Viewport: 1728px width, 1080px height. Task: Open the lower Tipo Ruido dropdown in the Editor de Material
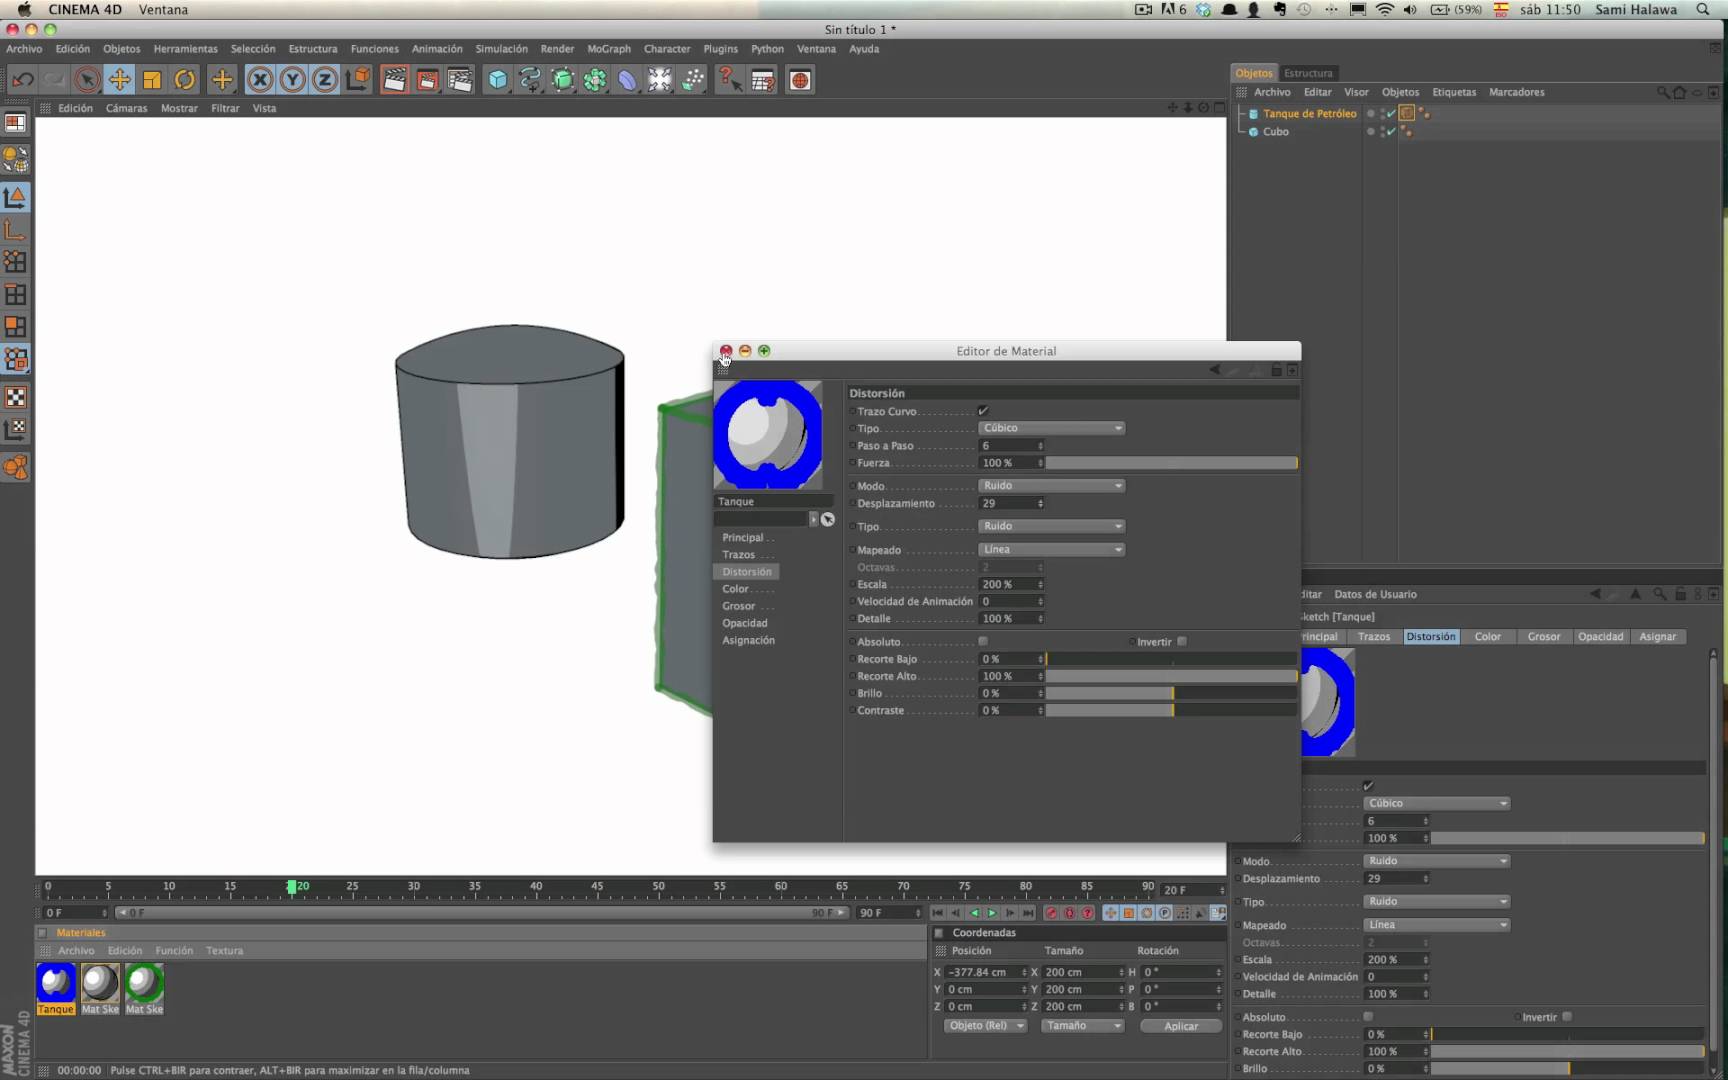1052,526
